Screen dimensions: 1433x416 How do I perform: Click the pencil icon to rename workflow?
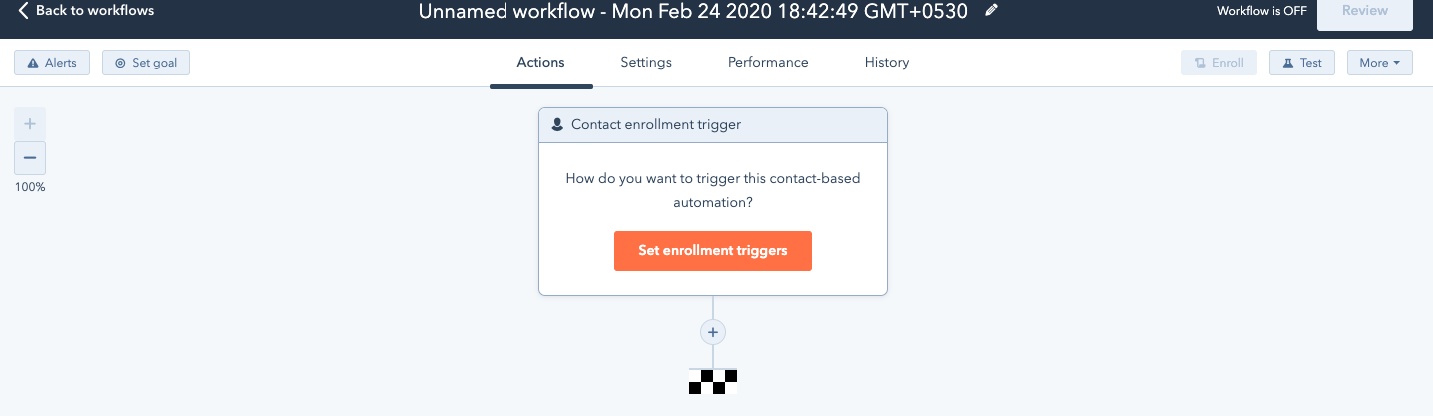click(991, 11)
